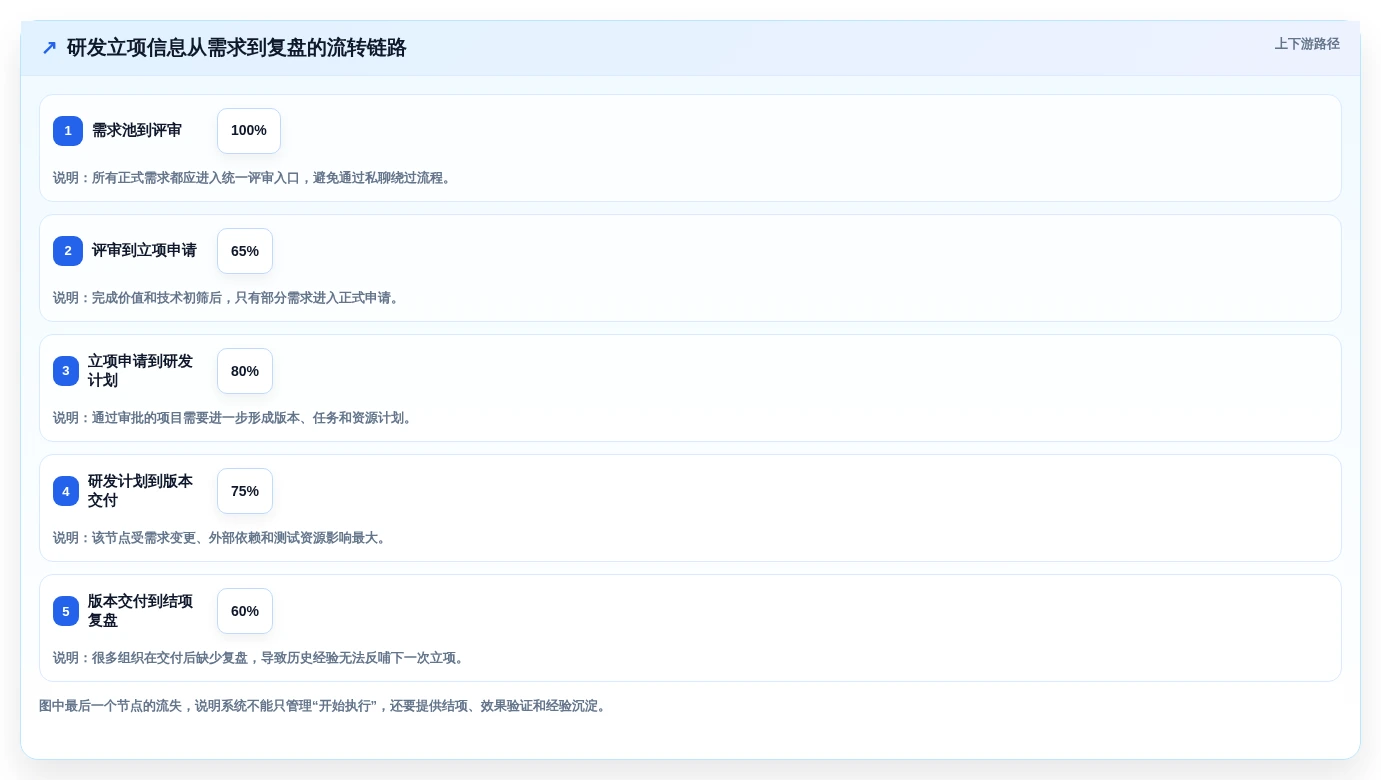Image resolution: width=1381 pixels, height=780 pixels.
Task: Select the 版本交付到结项复盘 step label
Action: [x=141, y=611]
